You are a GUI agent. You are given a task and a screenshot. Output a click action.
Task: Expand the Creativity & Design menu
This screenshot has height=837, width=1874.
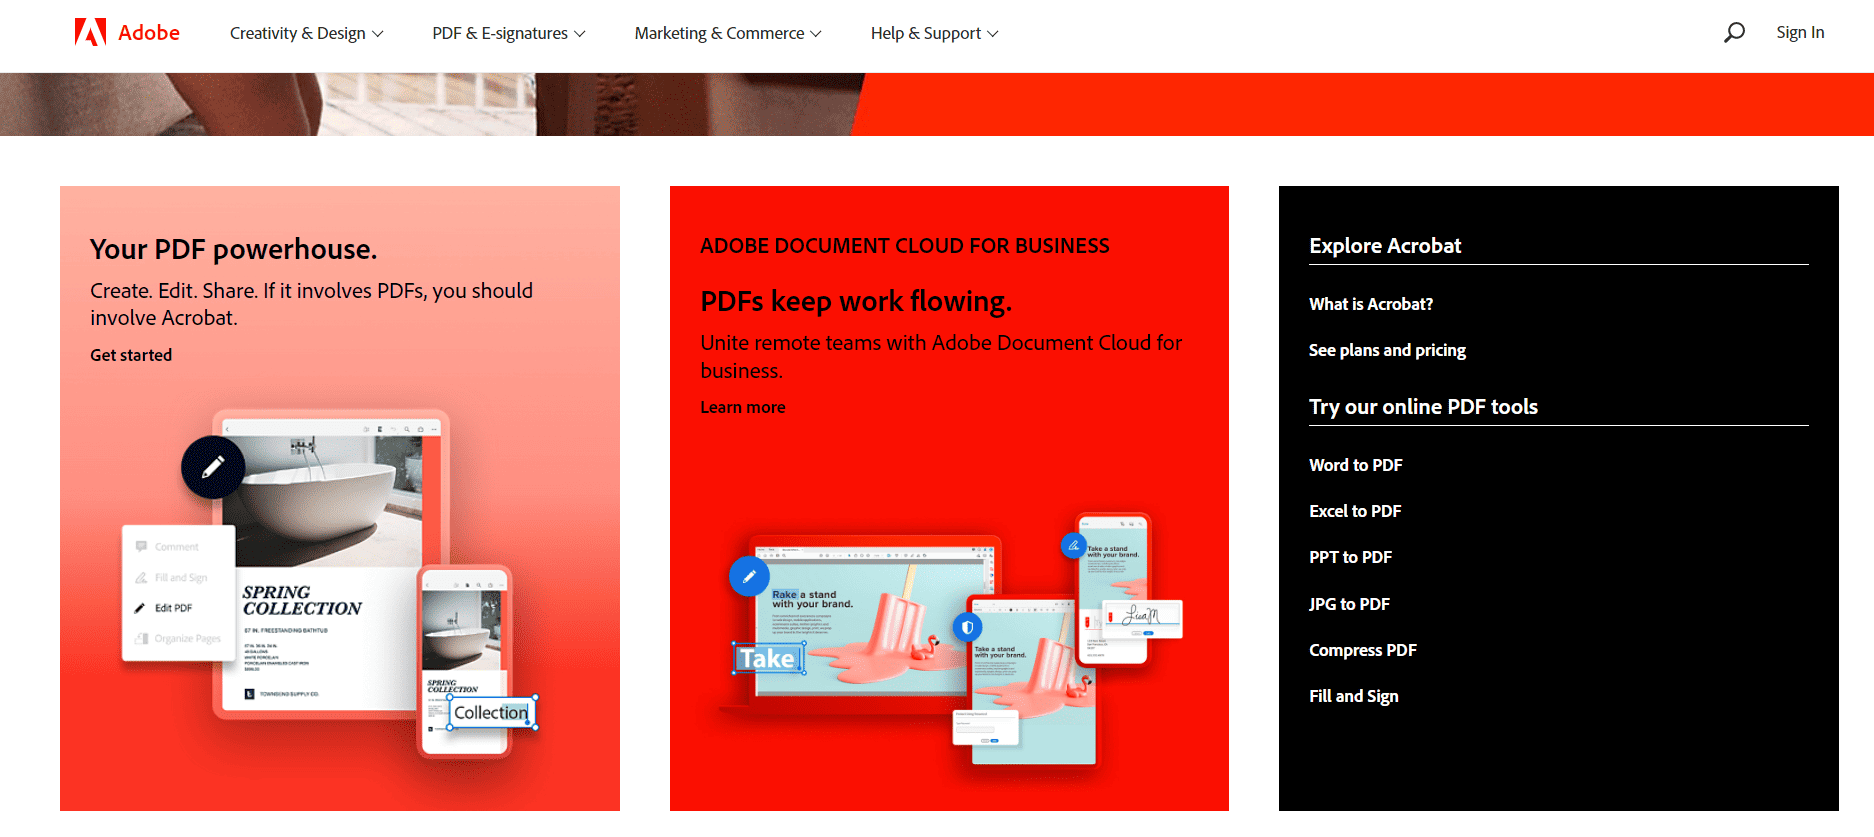click(x=306, y=33)
